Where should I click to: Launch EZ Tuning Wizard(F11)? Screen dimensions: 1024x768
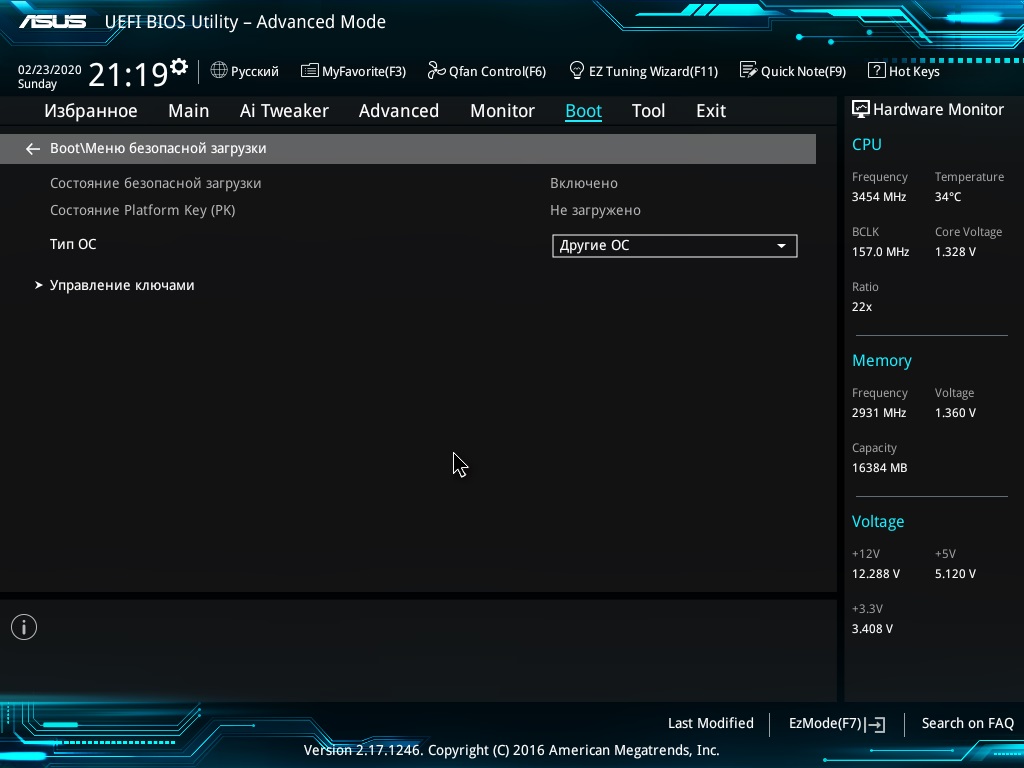(x=644, y=71)
